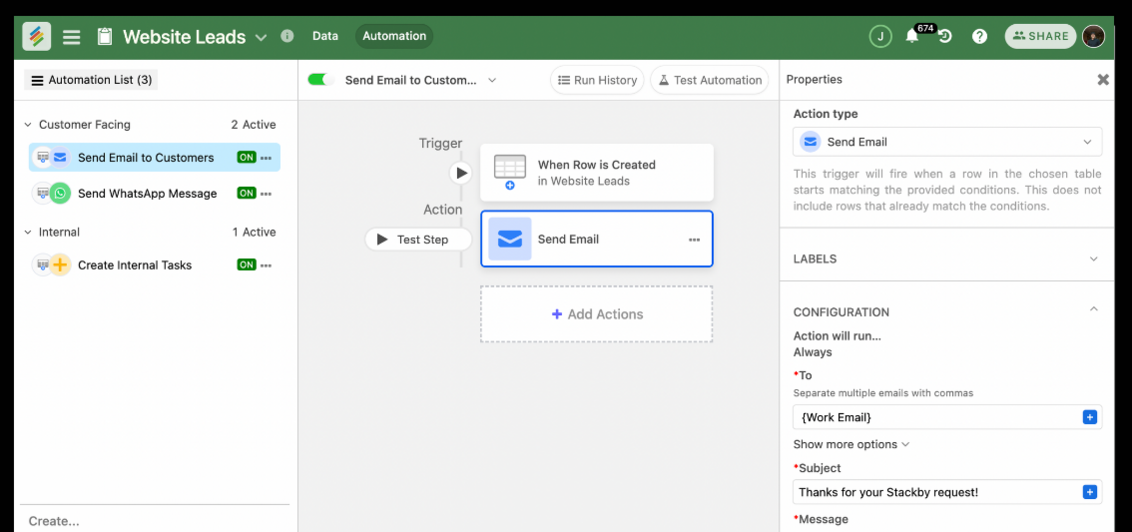Select the When Row is Created trigger card
The image size is (1132, 532).
pos(597,173)
